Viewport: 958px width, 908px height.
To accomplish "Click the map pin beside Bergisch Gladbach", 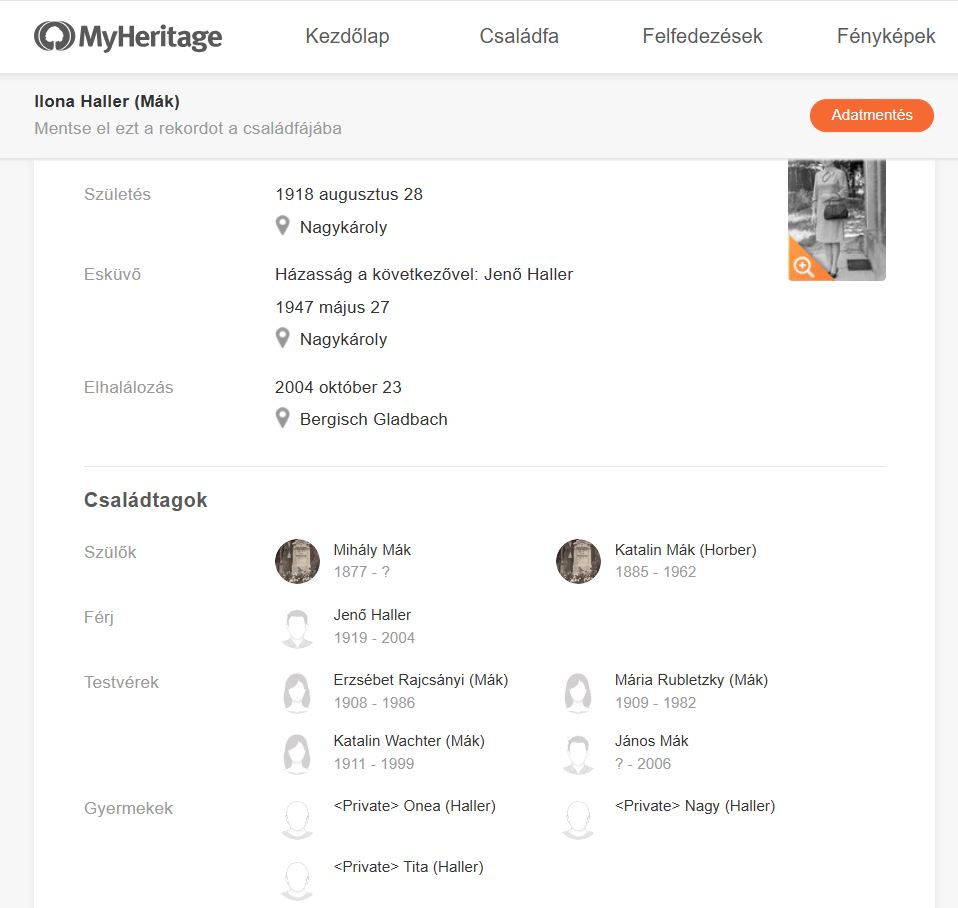I will tap(282, 419).
